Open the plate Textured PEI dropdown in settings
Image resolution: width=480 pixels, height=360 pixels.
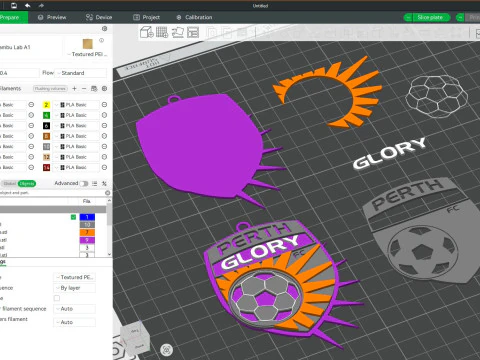74,277
